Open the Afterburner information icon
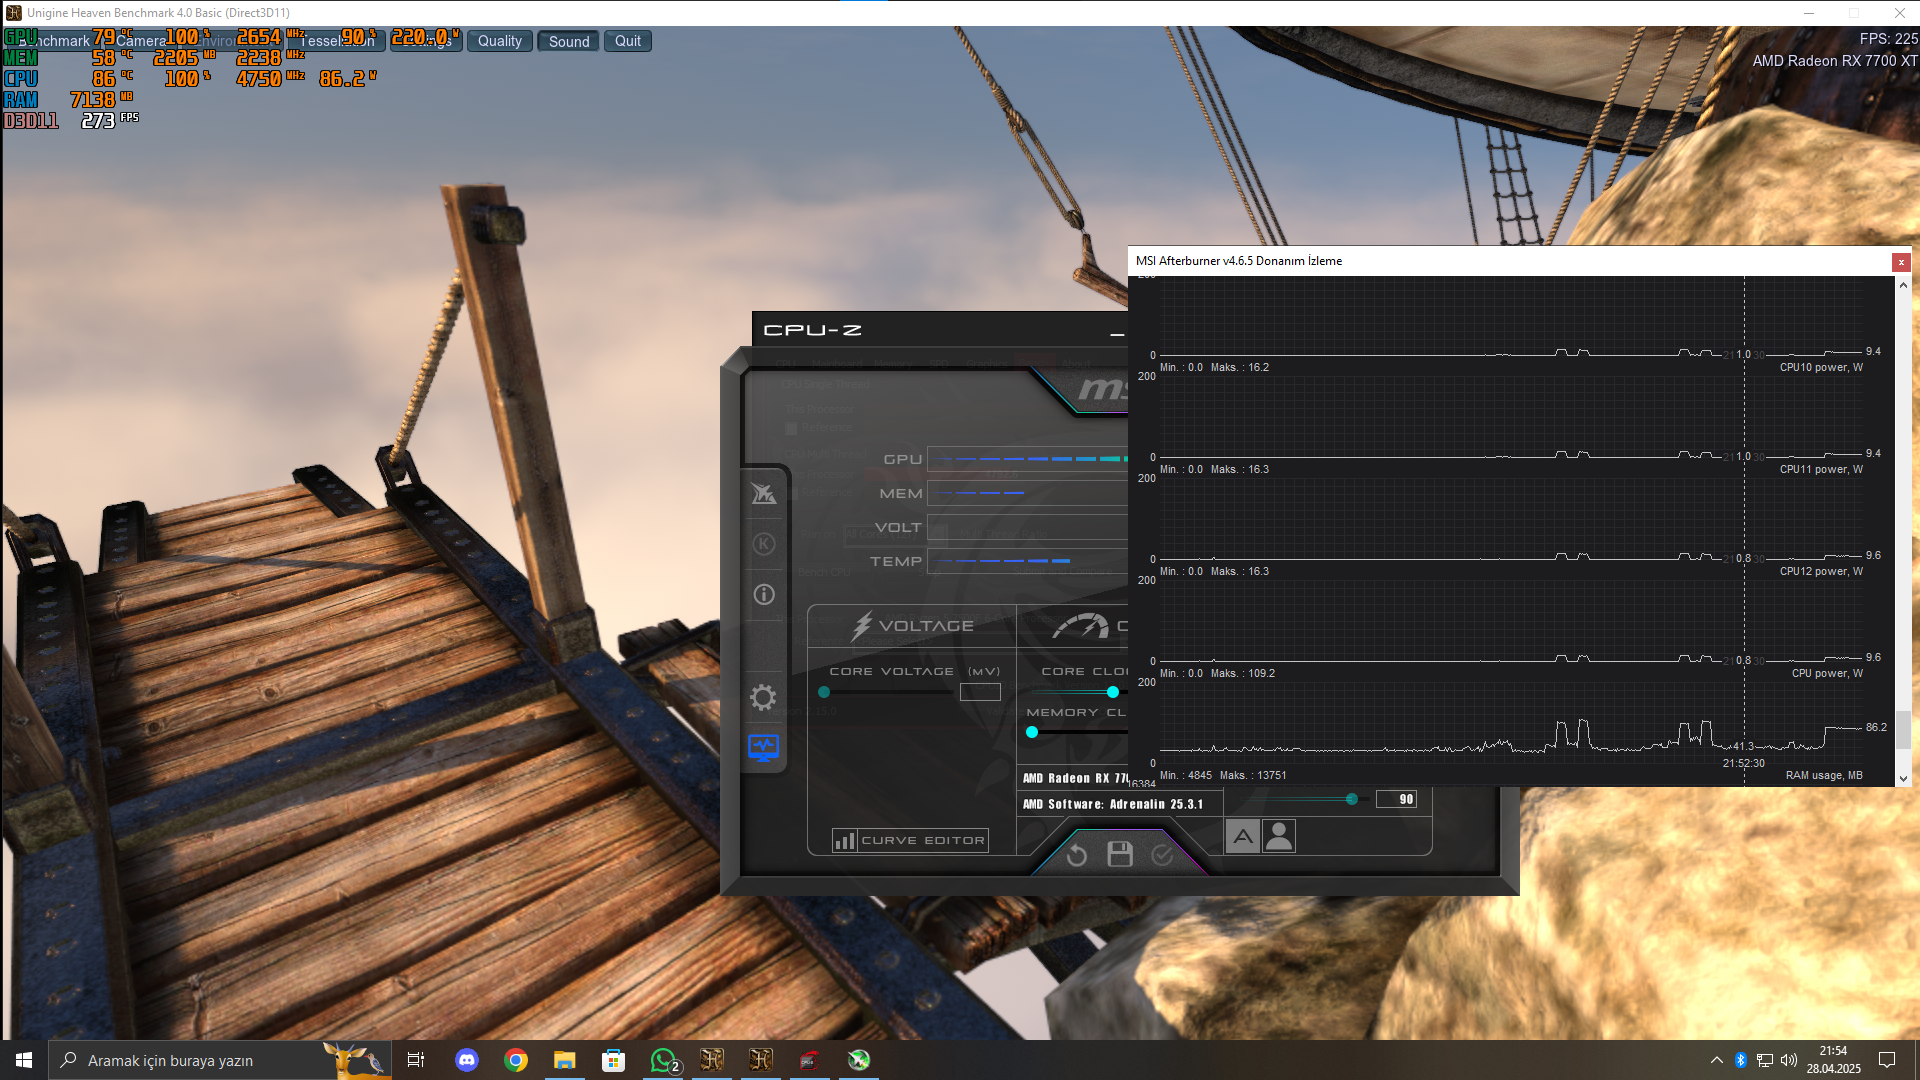 point(764,595)
